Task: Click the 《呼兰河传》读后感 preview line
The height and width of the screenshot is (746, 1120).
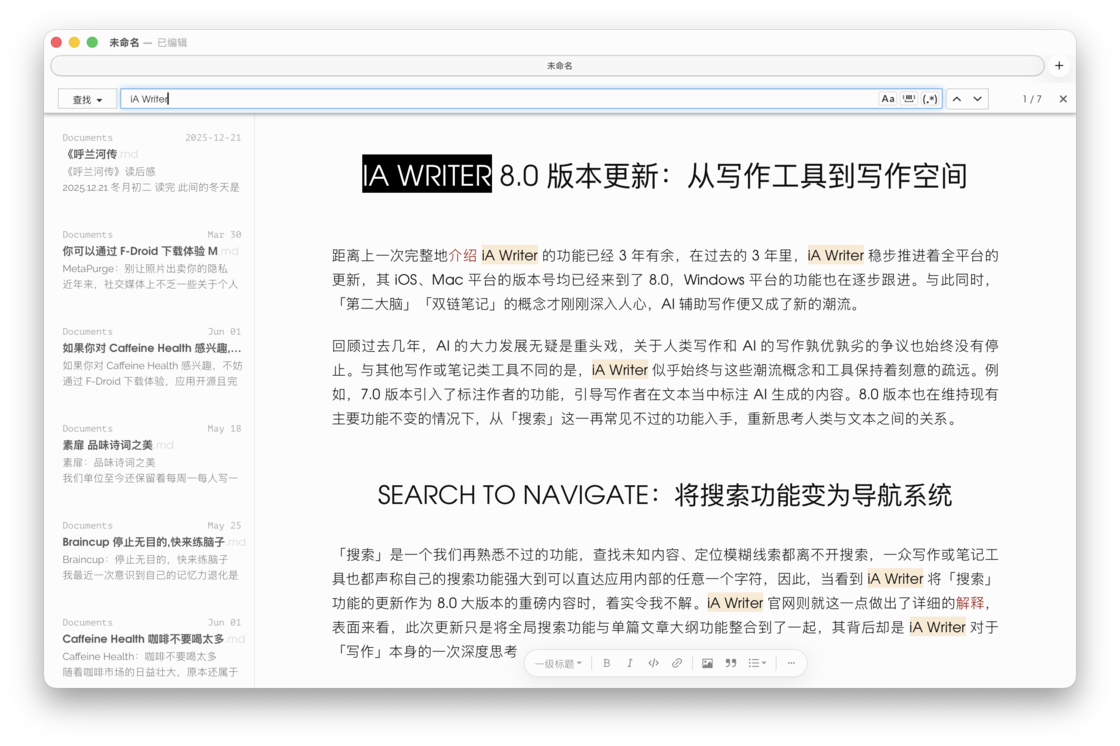Action: tap(109, 171)
